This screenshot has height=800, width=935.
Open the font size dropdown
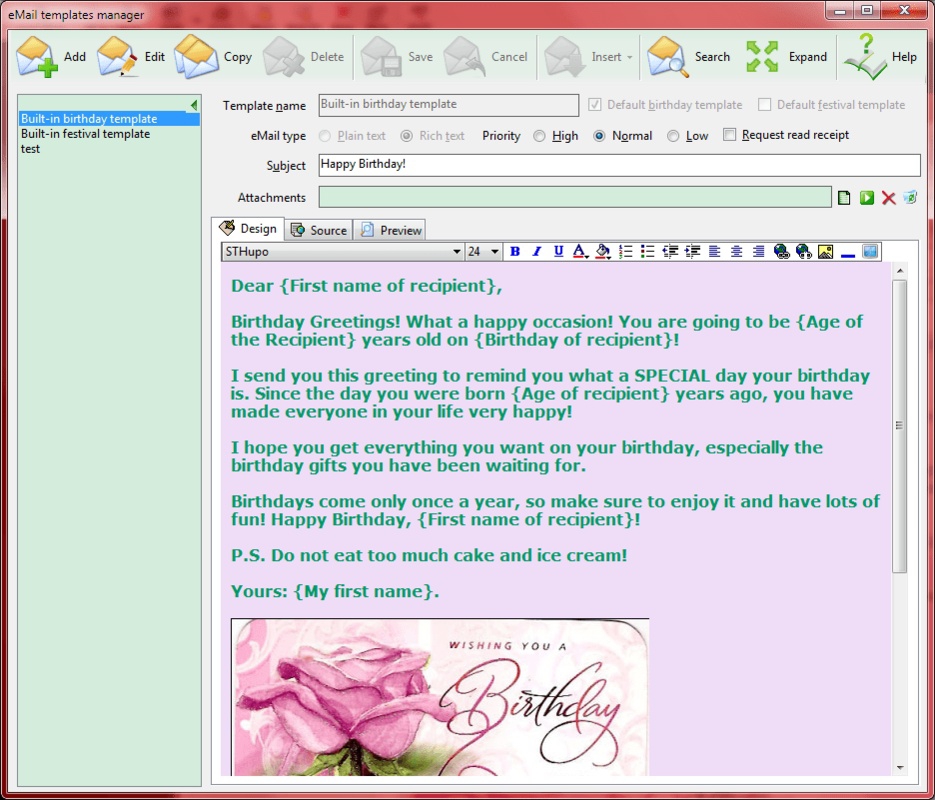point(493,251)
